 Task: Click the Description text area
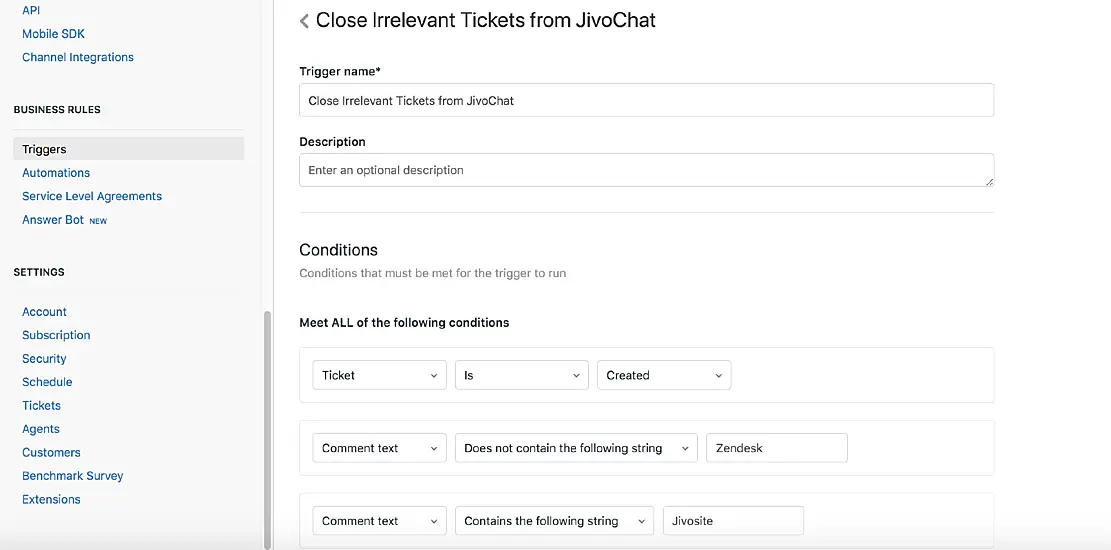pyautogui.click(x=646, y=170)
